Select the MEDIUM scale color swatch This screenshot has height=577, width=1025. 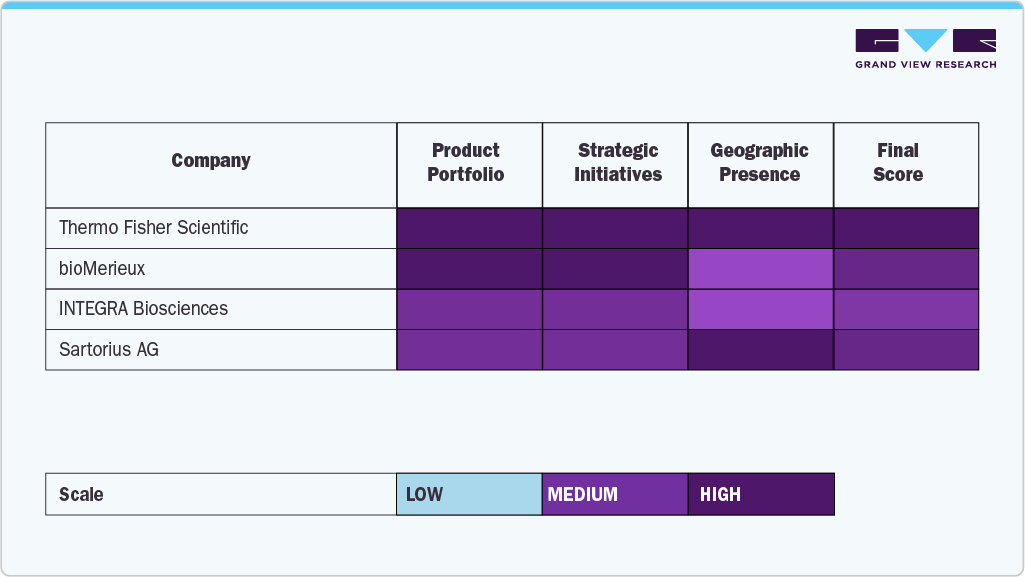pyautogui.click(x=615, y=494)
